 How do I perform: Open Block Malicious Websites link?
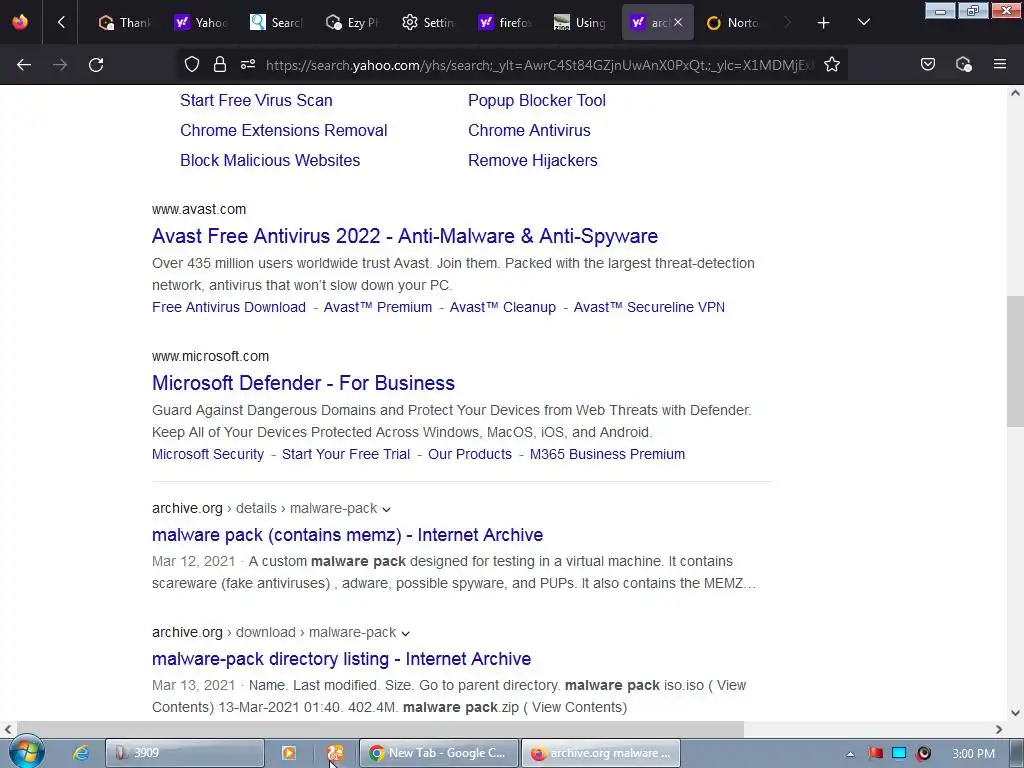(x=270, y=160)
